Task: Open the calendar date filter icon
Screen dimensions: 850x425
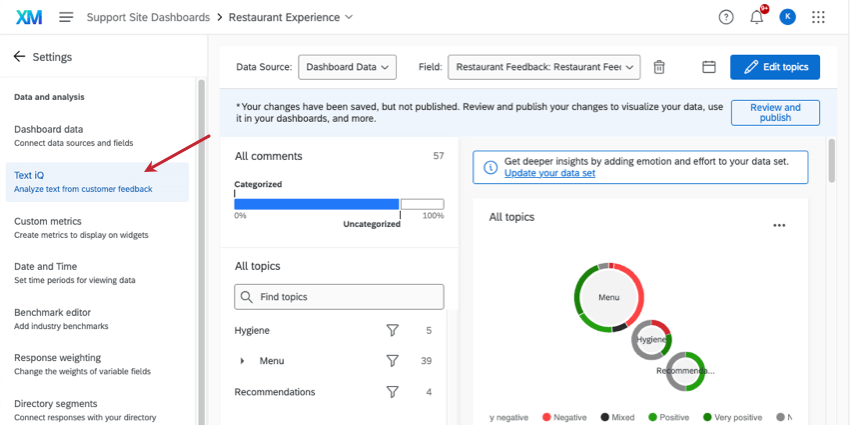Action: point(709,67)
